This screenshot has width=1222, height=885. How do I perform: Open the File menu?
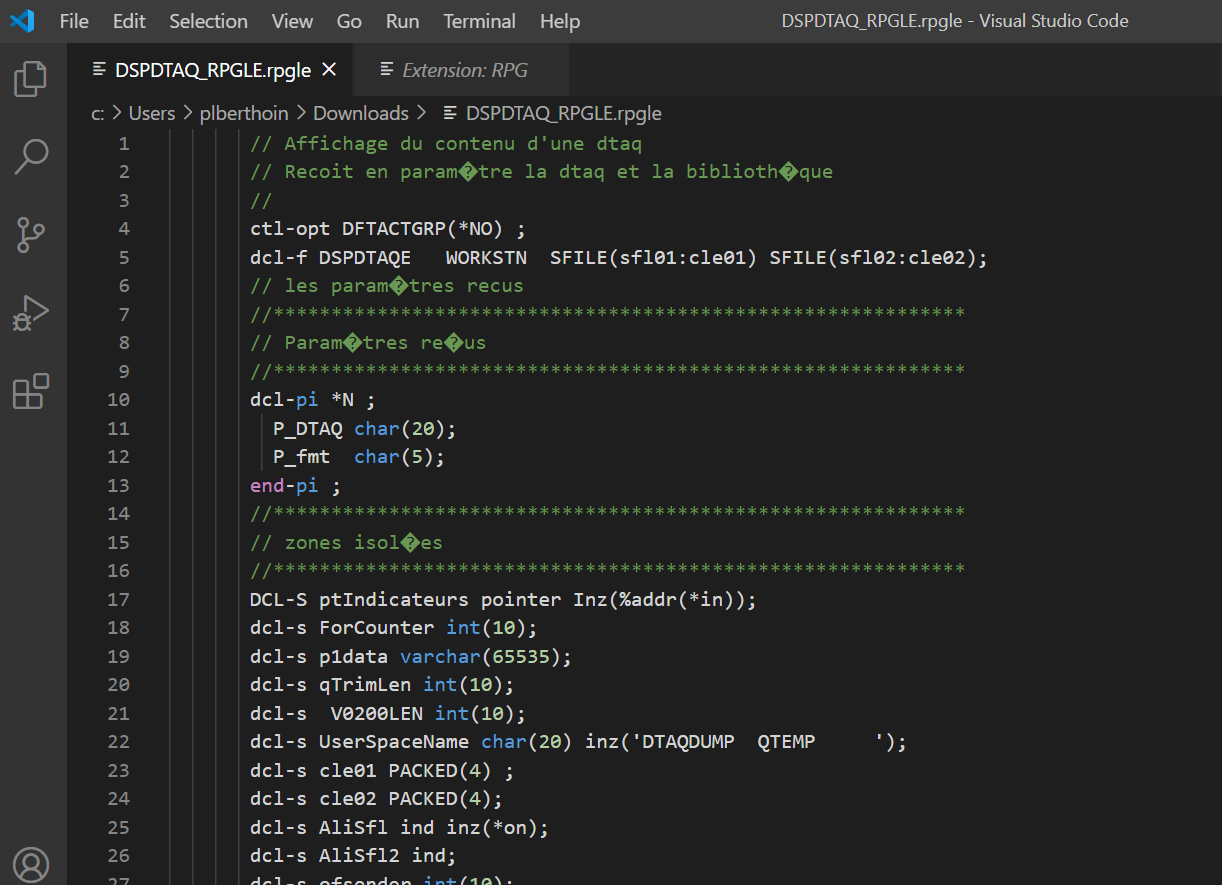pos(74,21)
